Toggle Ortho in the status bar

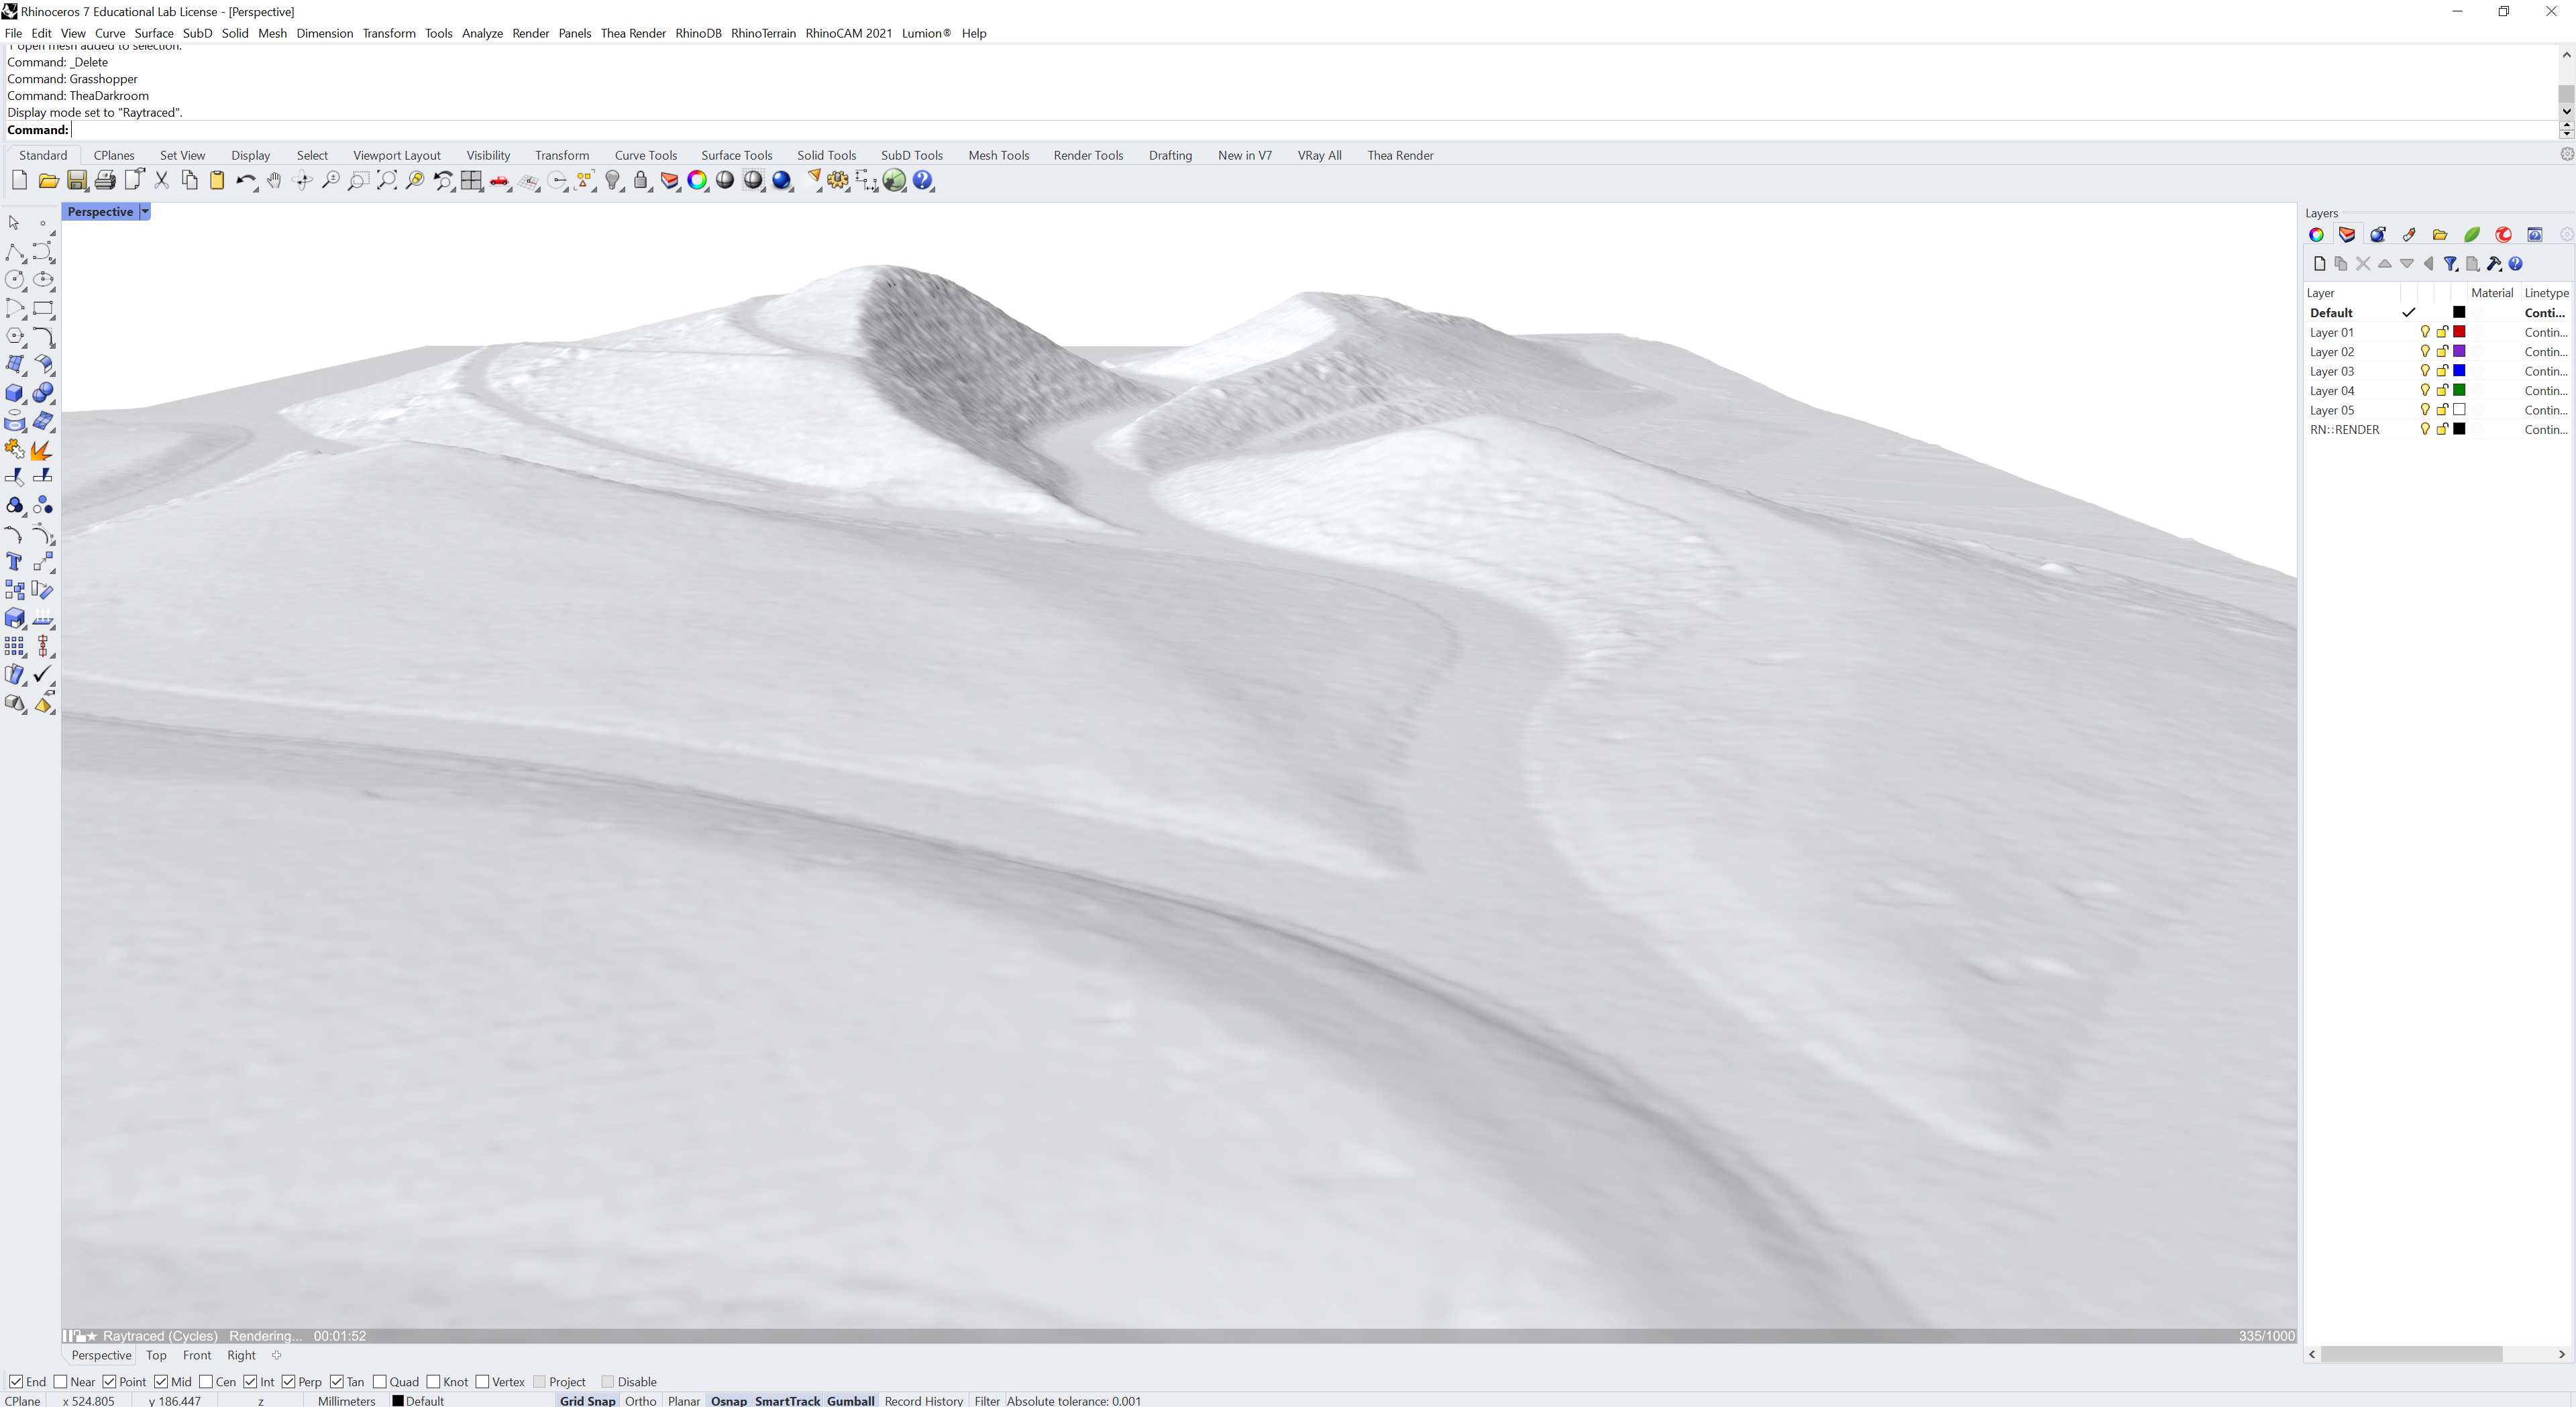coord(640,1401)
